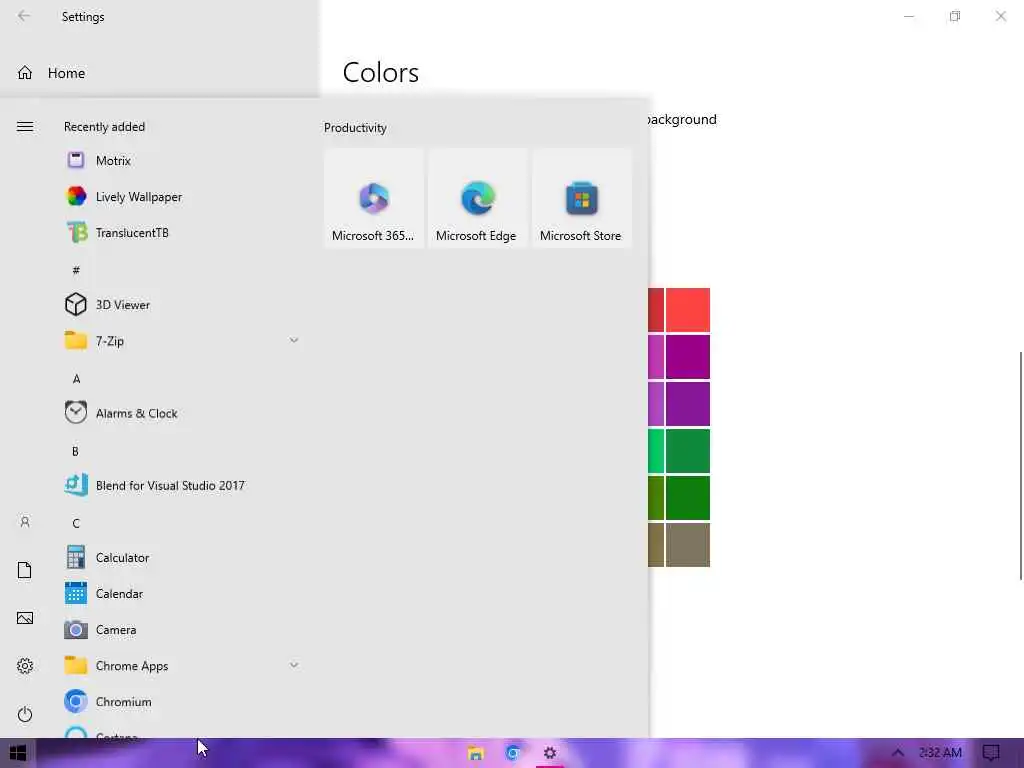The image size is (1024, 768).
Task: Open Pictures from Start sidebar
Action: coord(25,618)
